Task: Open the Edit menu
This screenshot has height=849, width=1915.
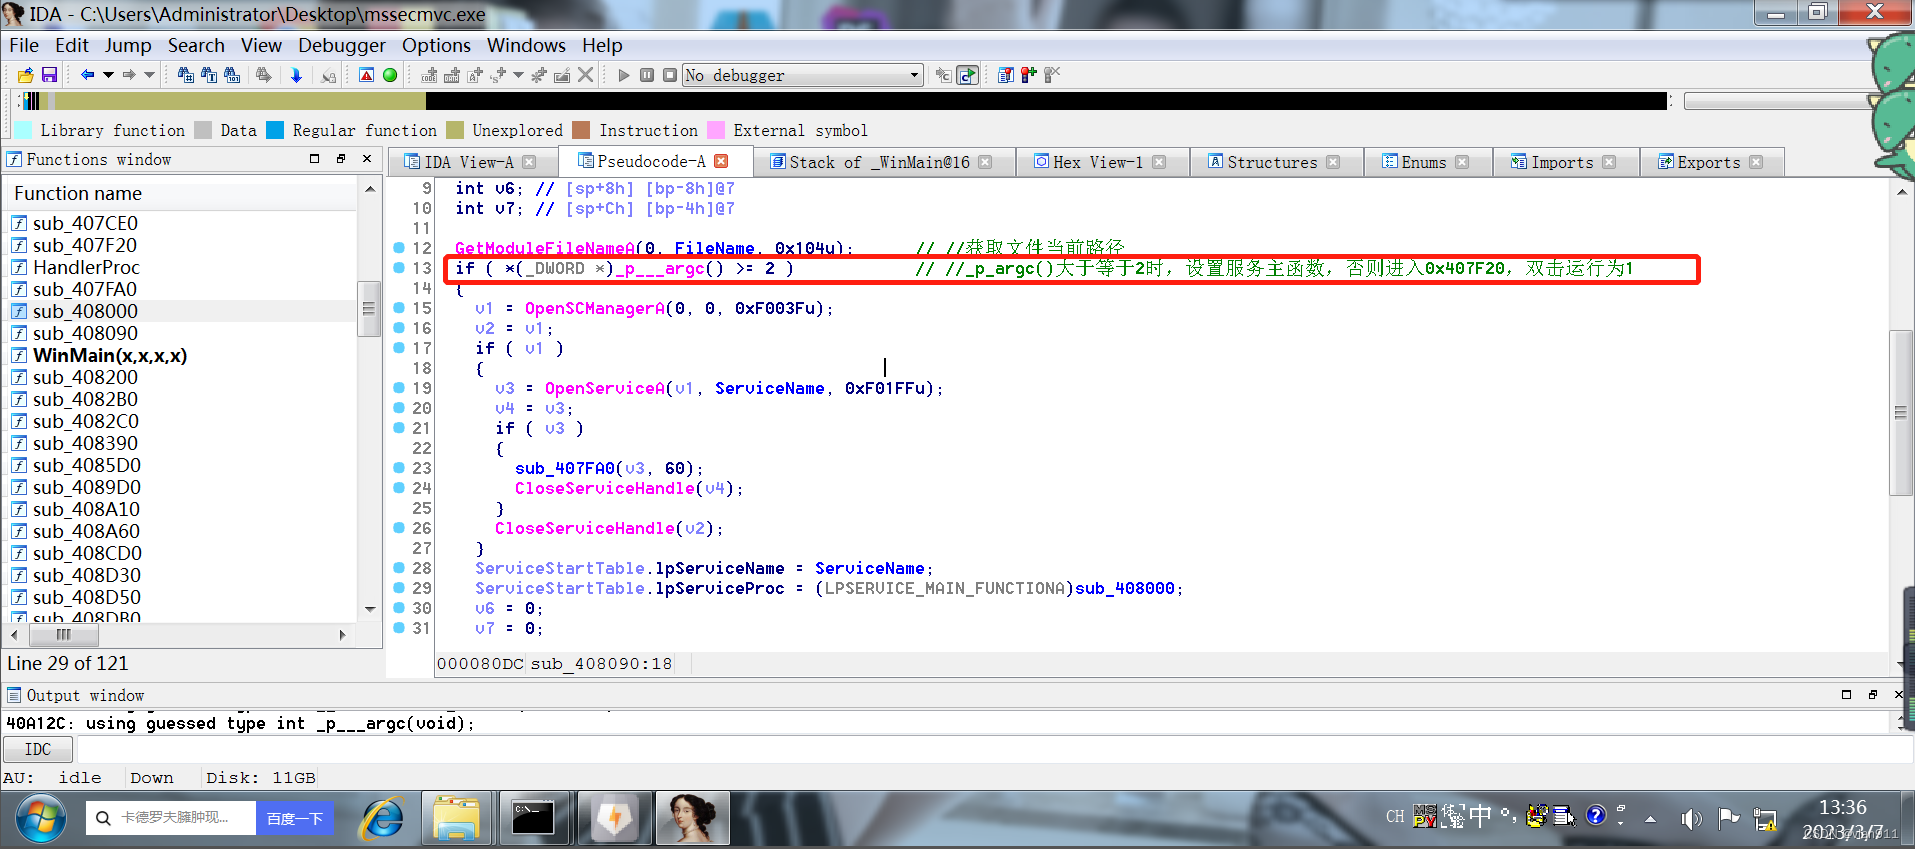Action: click(x=72, y=45)
